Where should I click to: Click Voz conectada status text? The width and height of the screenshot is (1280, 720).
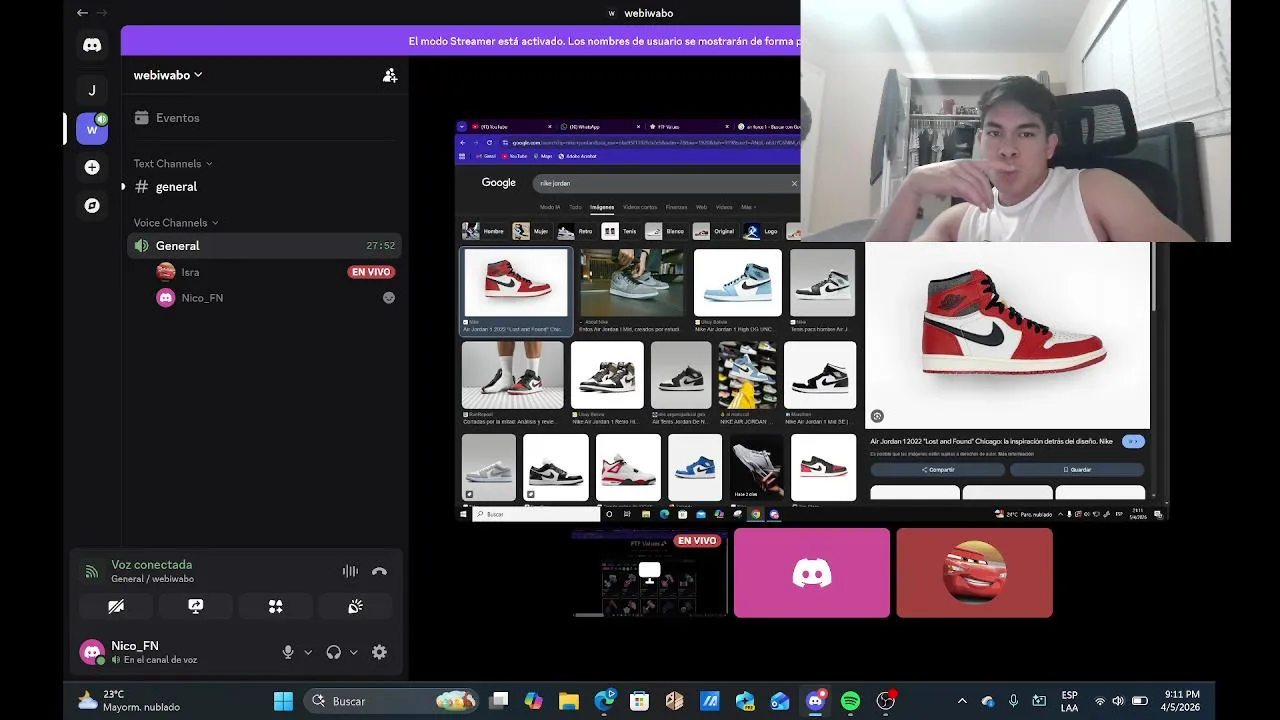151,565
